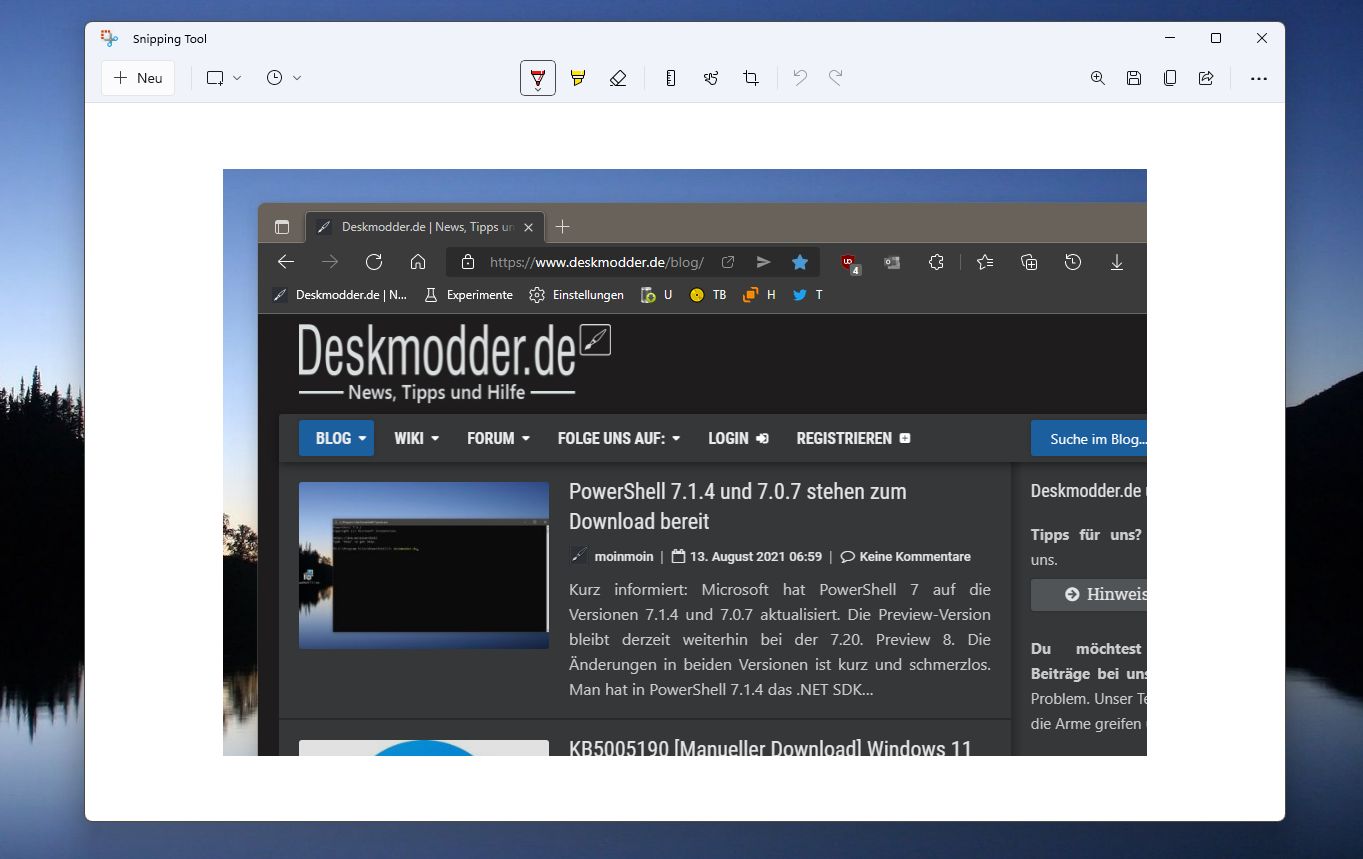Select the yellow Highlighter tool
Image resolution: width=1363 pixels, height=859 pixels.
pyautogui.click(x=578, y=78)
